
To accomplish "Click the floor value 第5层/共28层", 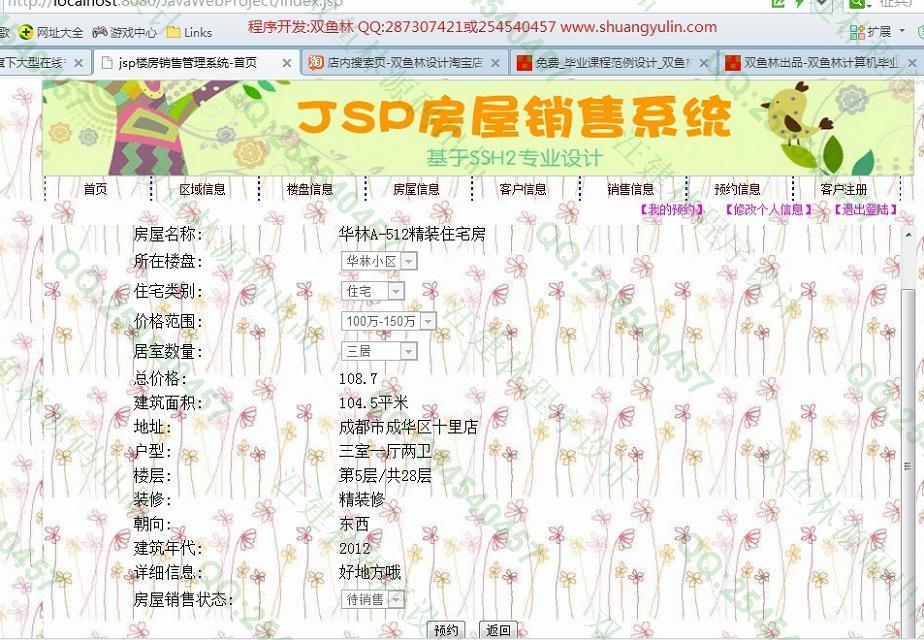I will [x=385, y=476].
